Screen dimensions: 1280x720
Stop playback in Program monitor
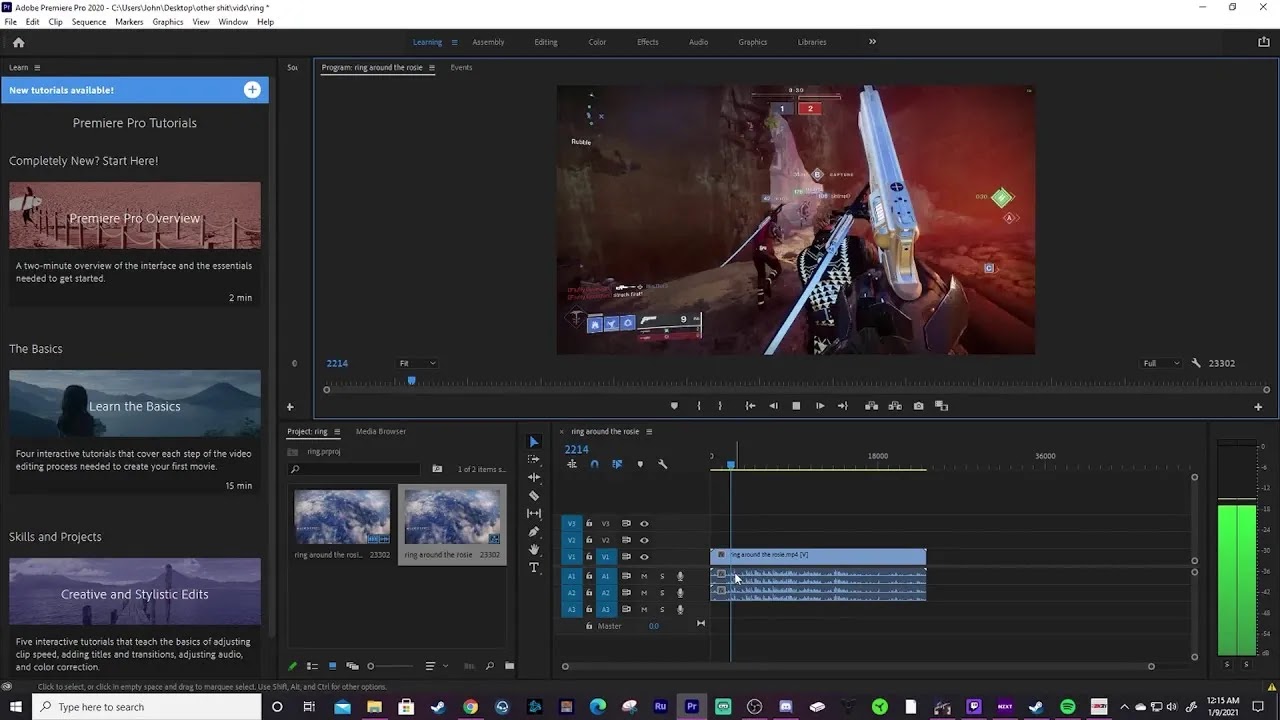pos(796,406)
